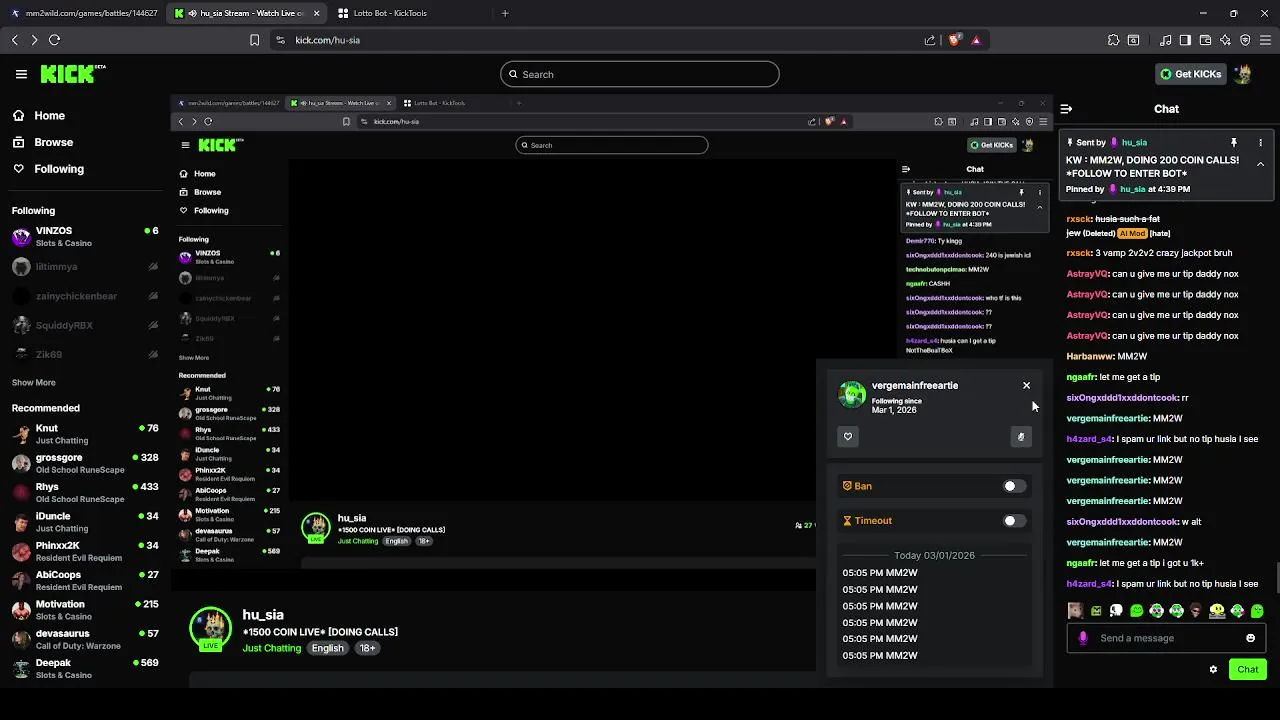
Task: Click 18+ tag under stream title
Action: [x=367, y=648]
